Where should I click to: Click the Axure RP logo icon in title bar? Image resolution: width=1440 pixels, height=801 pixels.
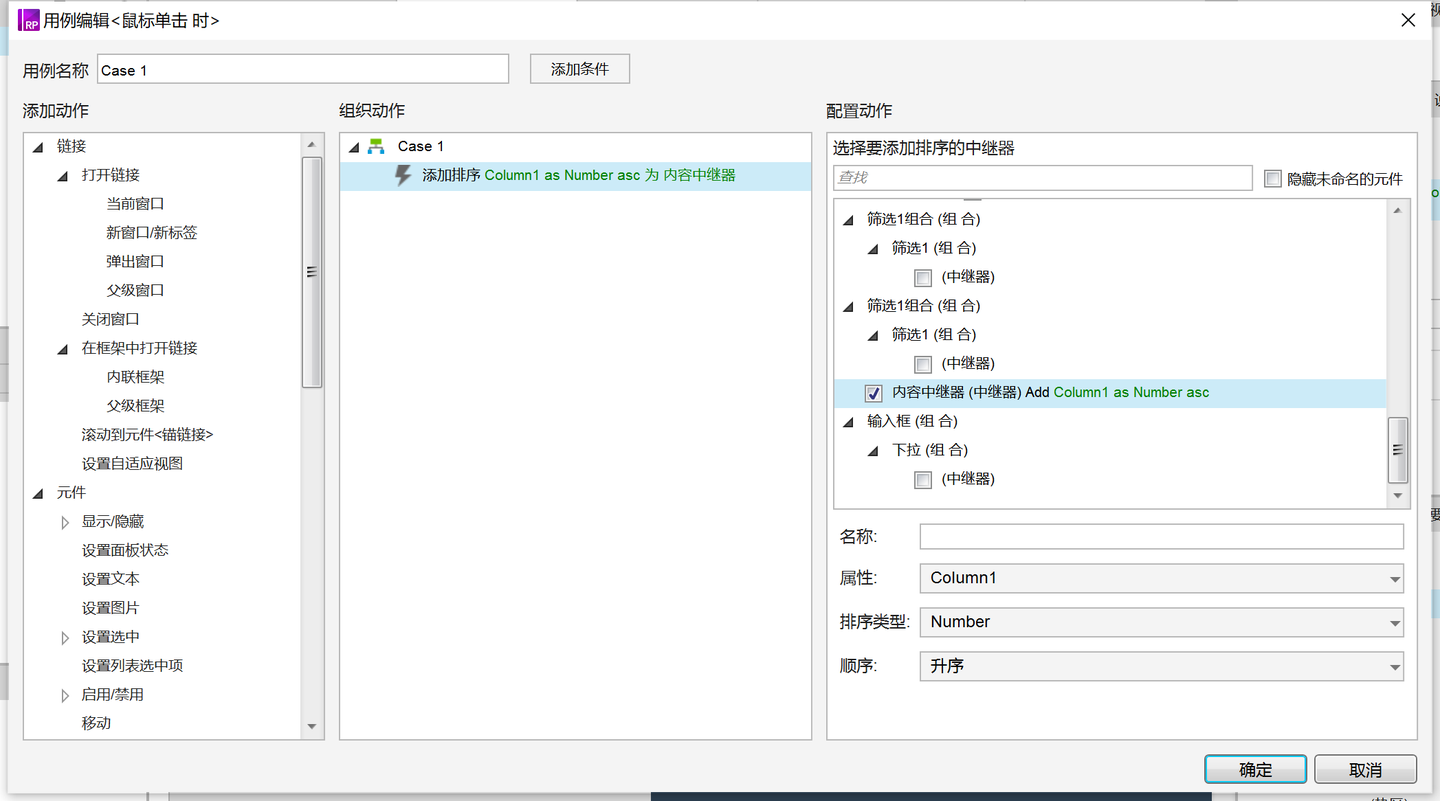point(29,20)
